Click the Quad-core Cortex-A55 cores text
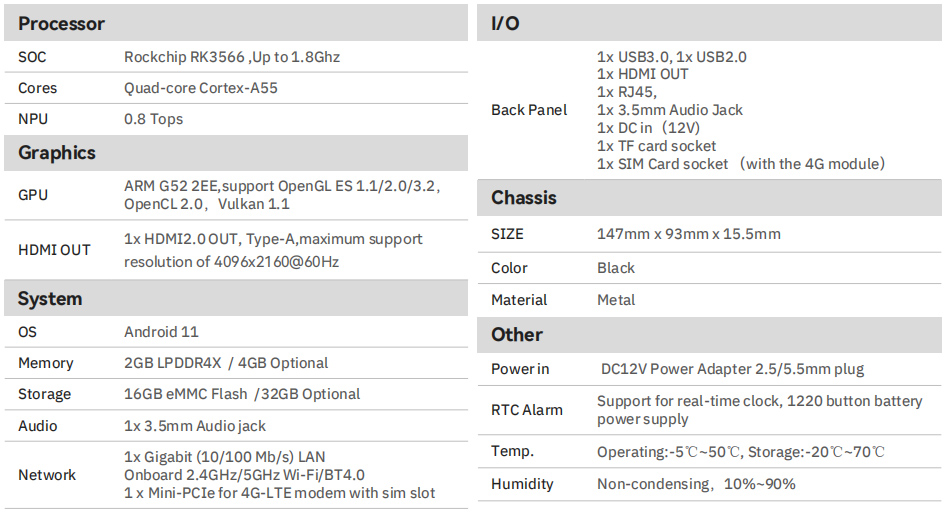 201,88
